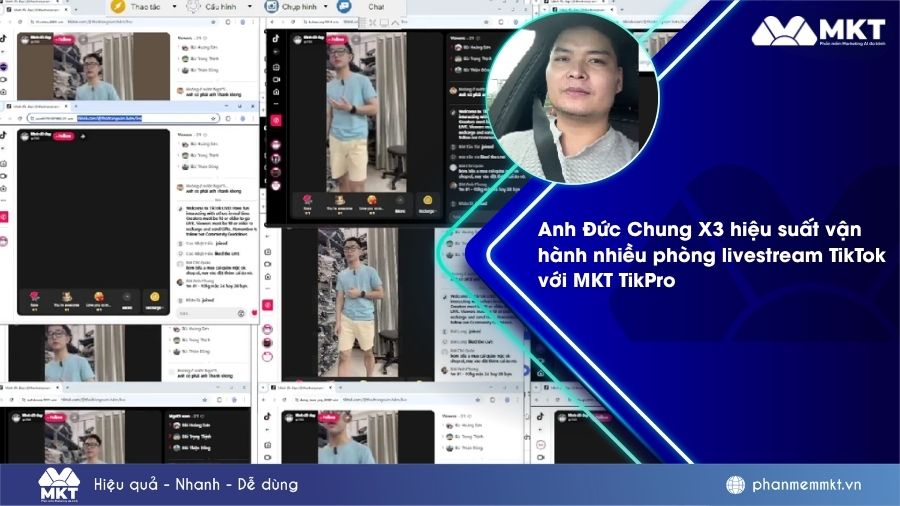
Task: Browser back arrow in top-center window toolbar
Action: click(273, 22)
